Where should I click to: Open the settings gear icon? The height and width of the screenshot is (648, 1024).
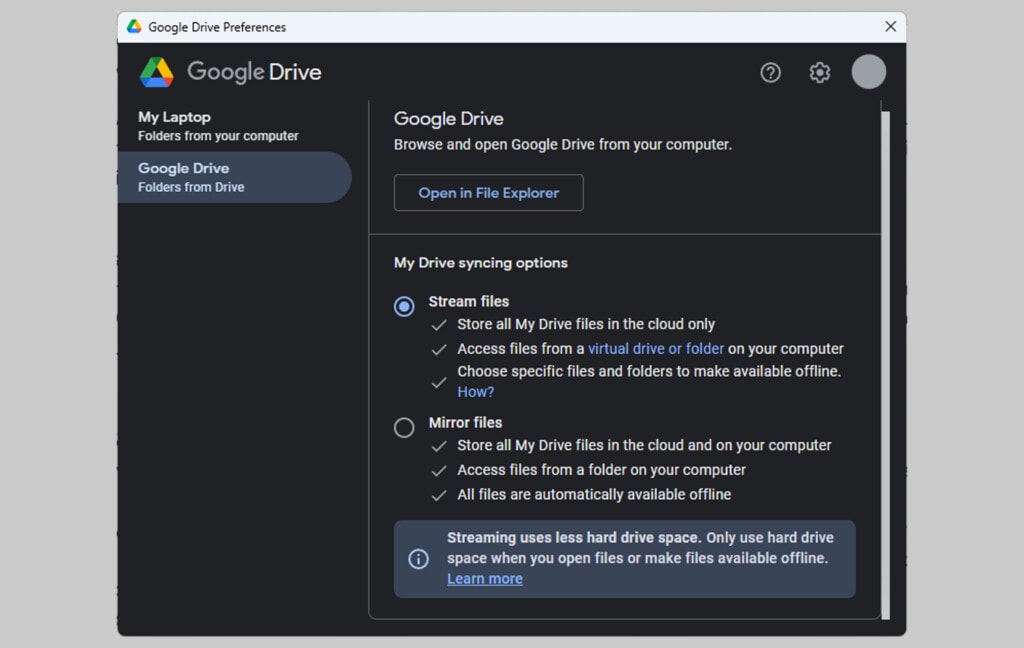coord(819,72)
